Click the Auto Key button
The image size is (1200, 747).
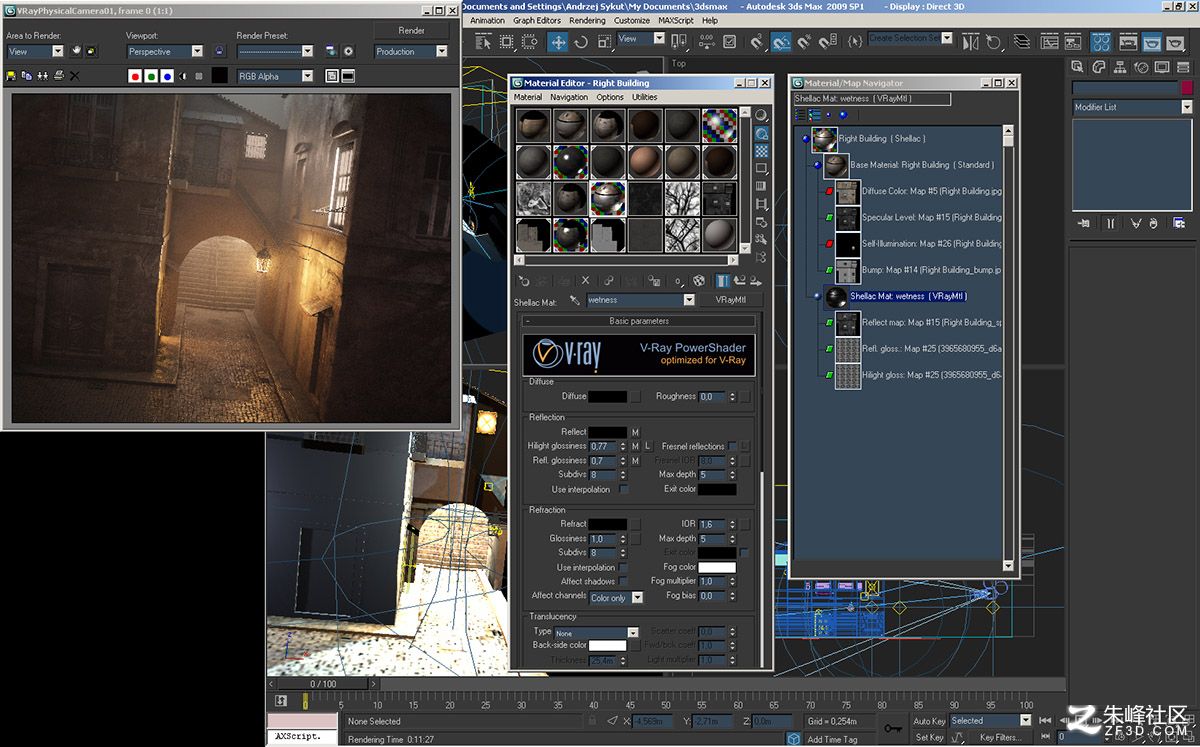click(929, 721)
